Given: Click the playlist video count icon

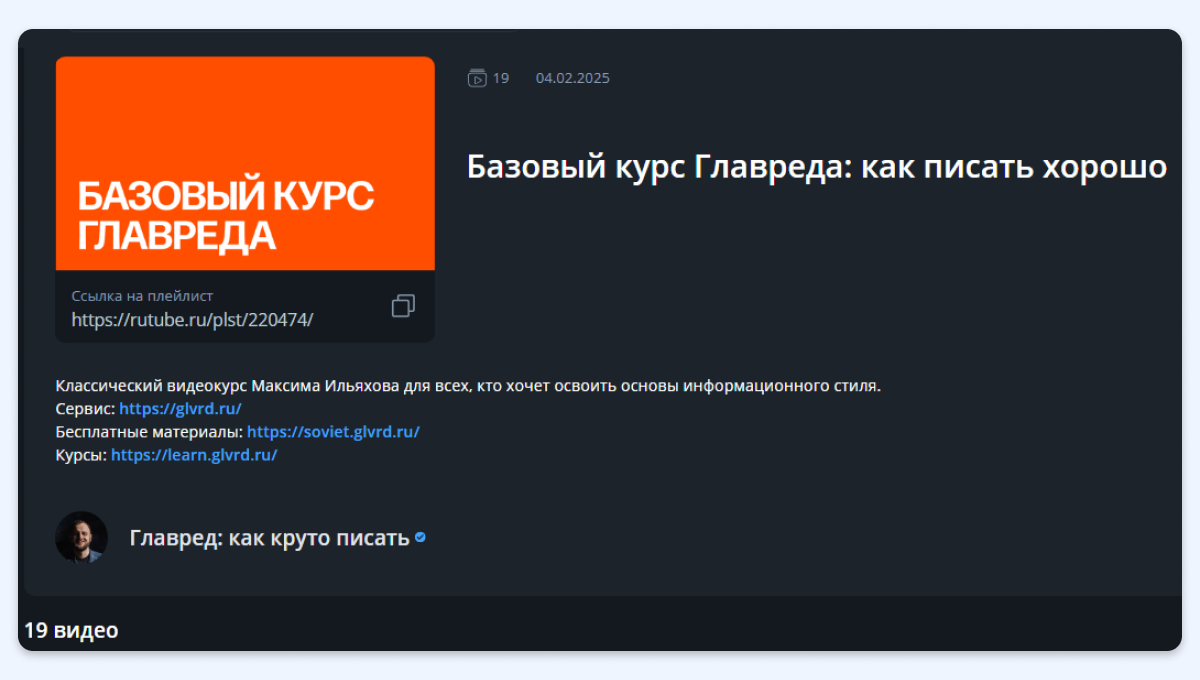Looking at the screenshot, I should (x=477, y=78).
